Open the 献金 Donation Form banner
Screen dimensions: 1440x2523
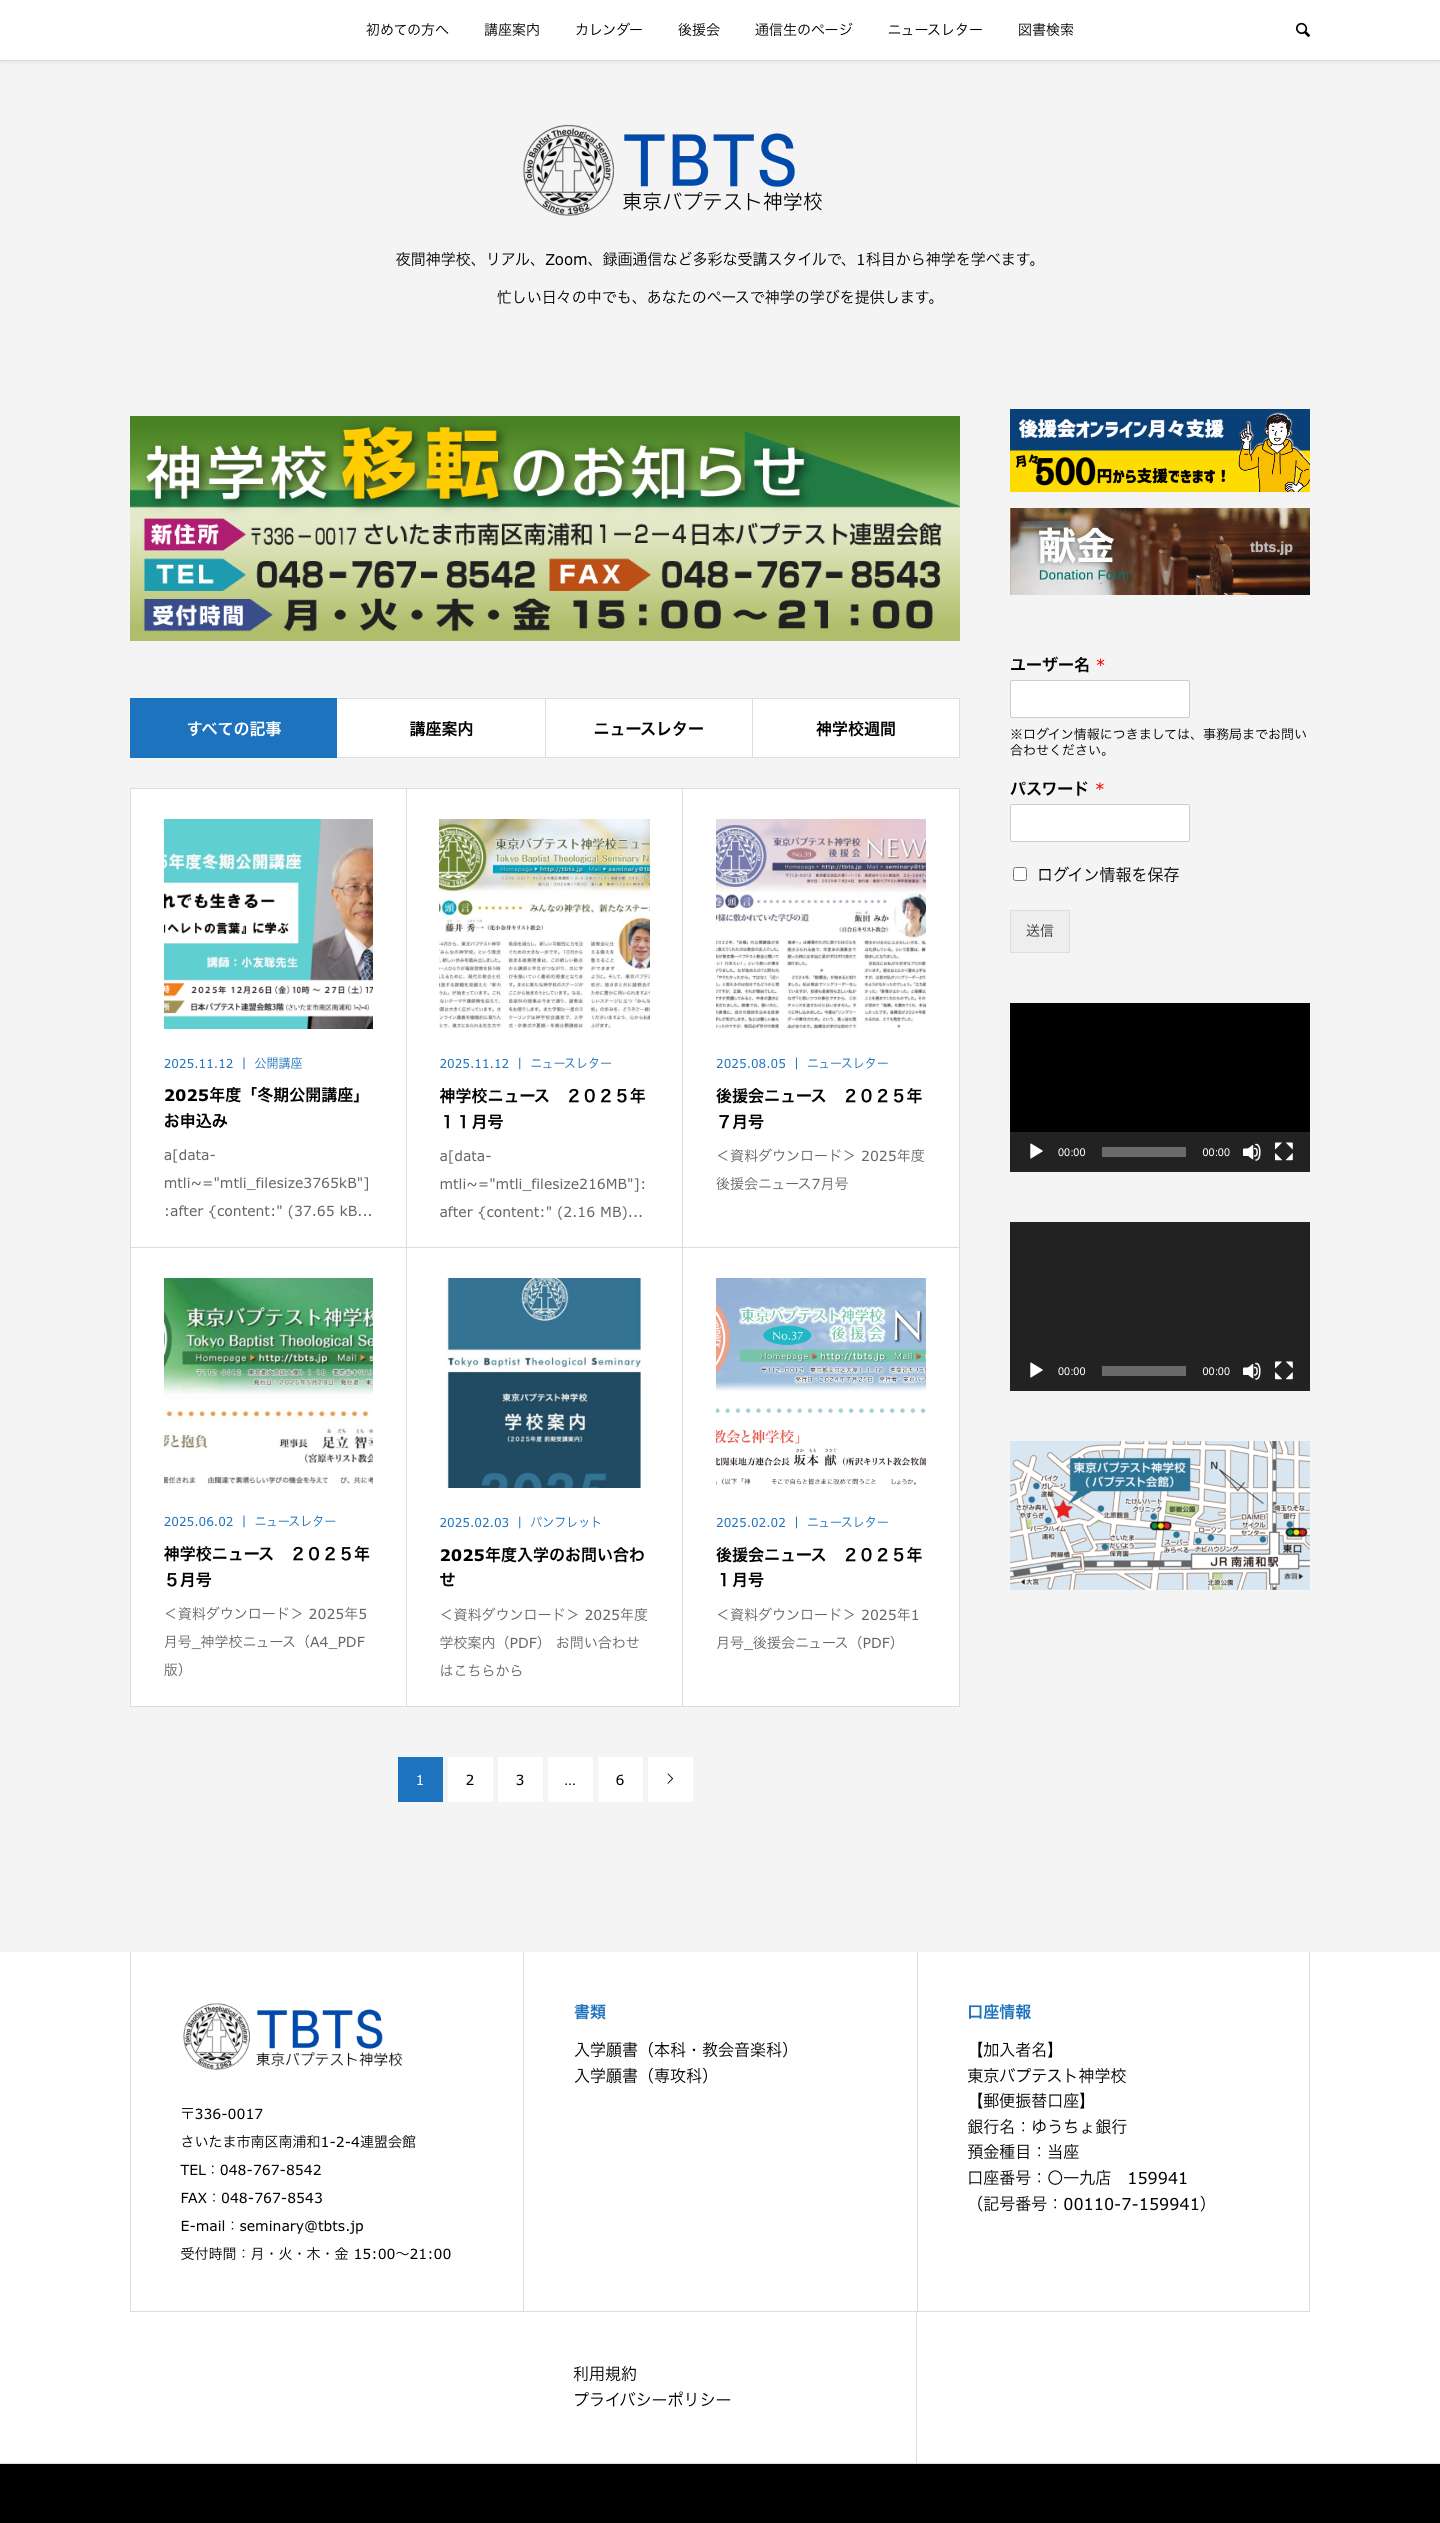[x=1160, y=551]
